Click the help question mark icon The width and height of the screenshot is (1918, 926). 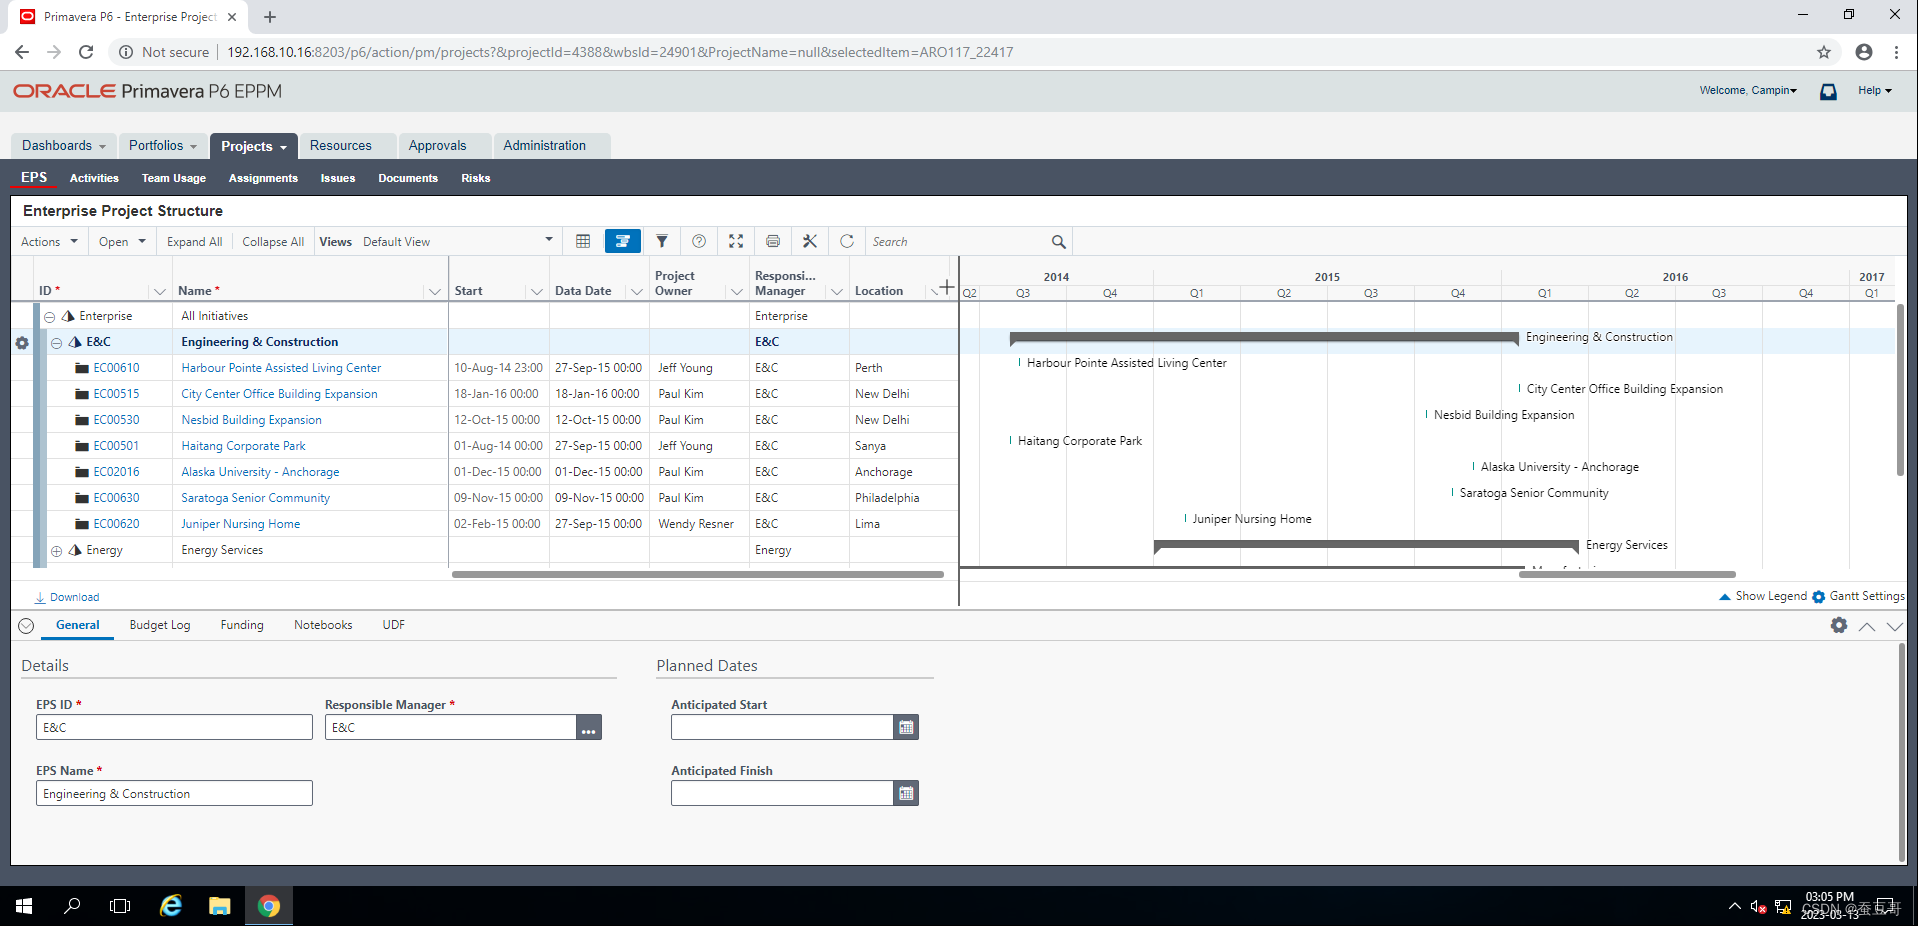[698, 241]
